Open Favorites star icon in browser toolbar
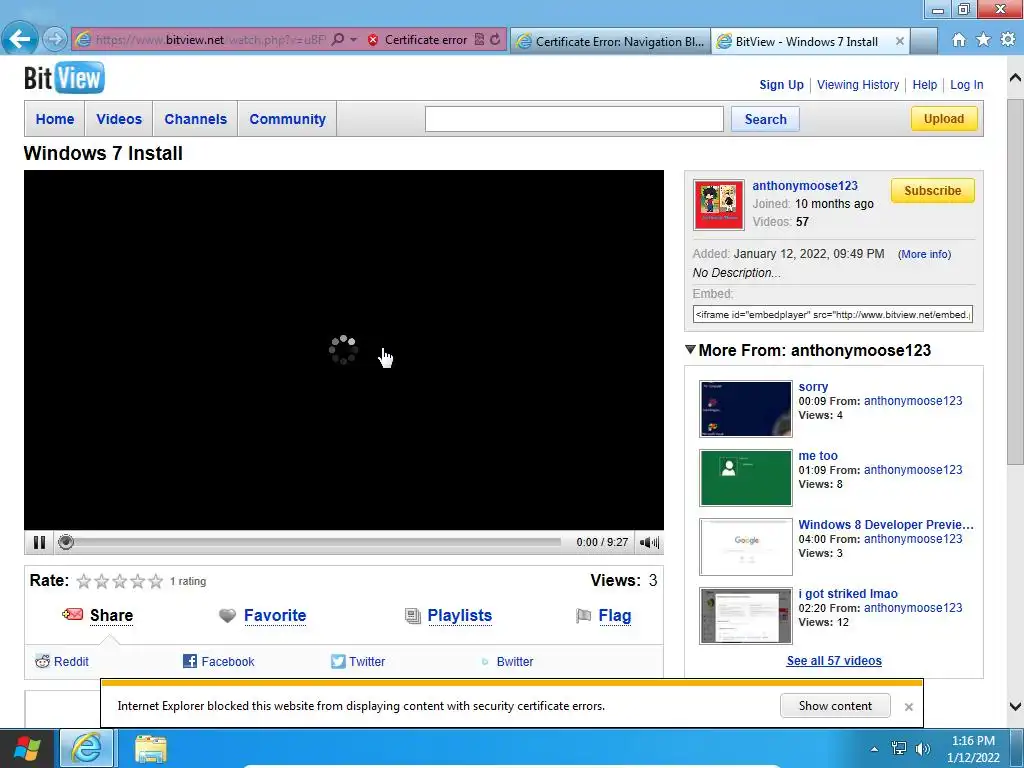The width and height of the screenshot is (1024, 768). pyautogui.click(x=983, y=40)
